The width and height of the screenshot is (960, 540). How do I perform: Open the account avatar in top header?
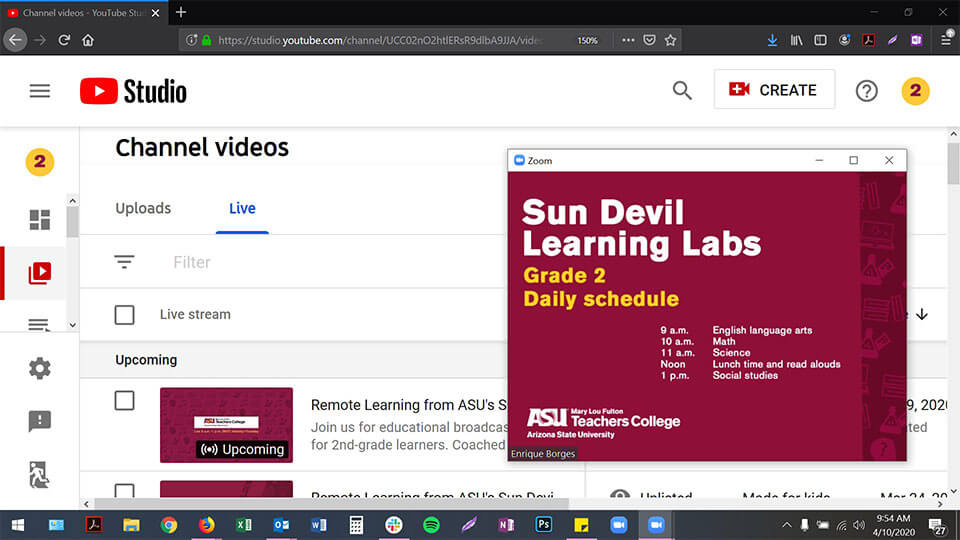(915, 91)
